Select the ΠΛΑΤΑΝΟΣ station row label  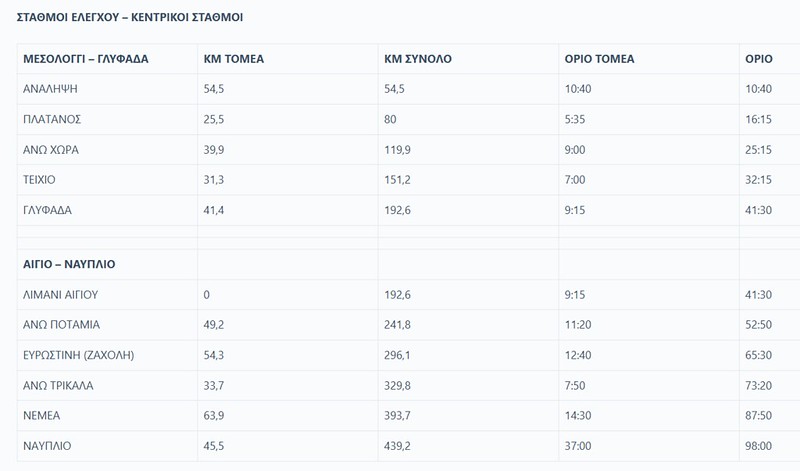52,119
